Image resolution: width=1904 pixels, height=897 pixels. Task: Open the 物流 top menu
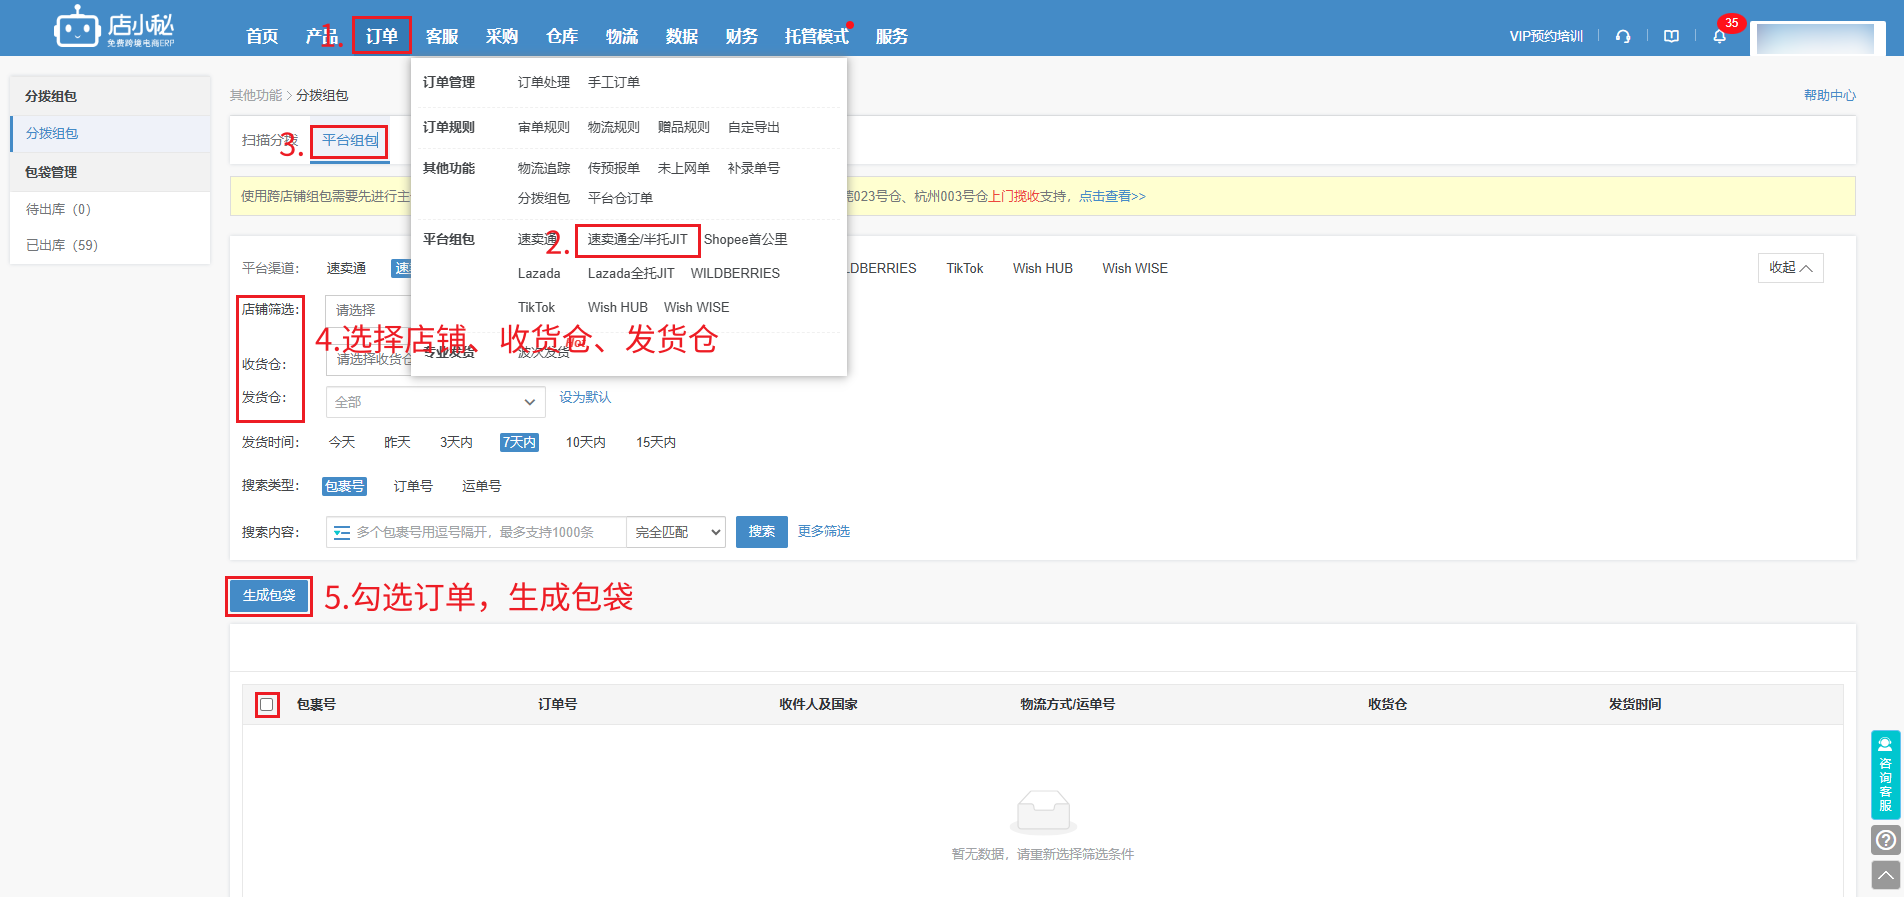tap(622, 36)
